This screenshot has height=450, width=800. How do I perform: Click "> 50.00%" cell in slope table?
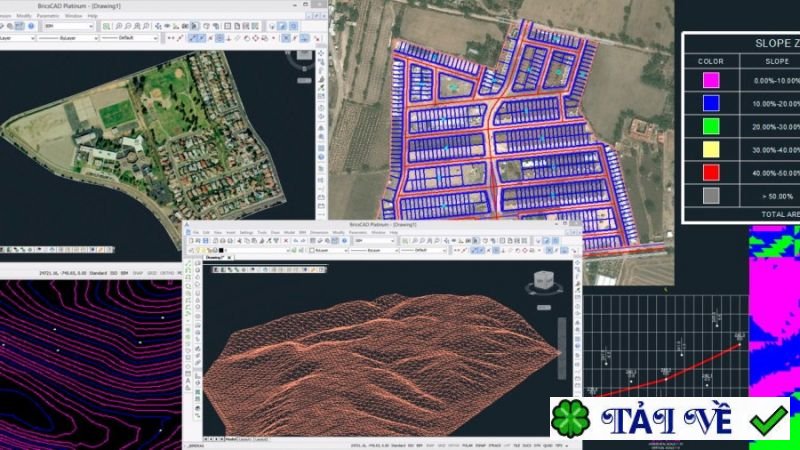point(777,196)
